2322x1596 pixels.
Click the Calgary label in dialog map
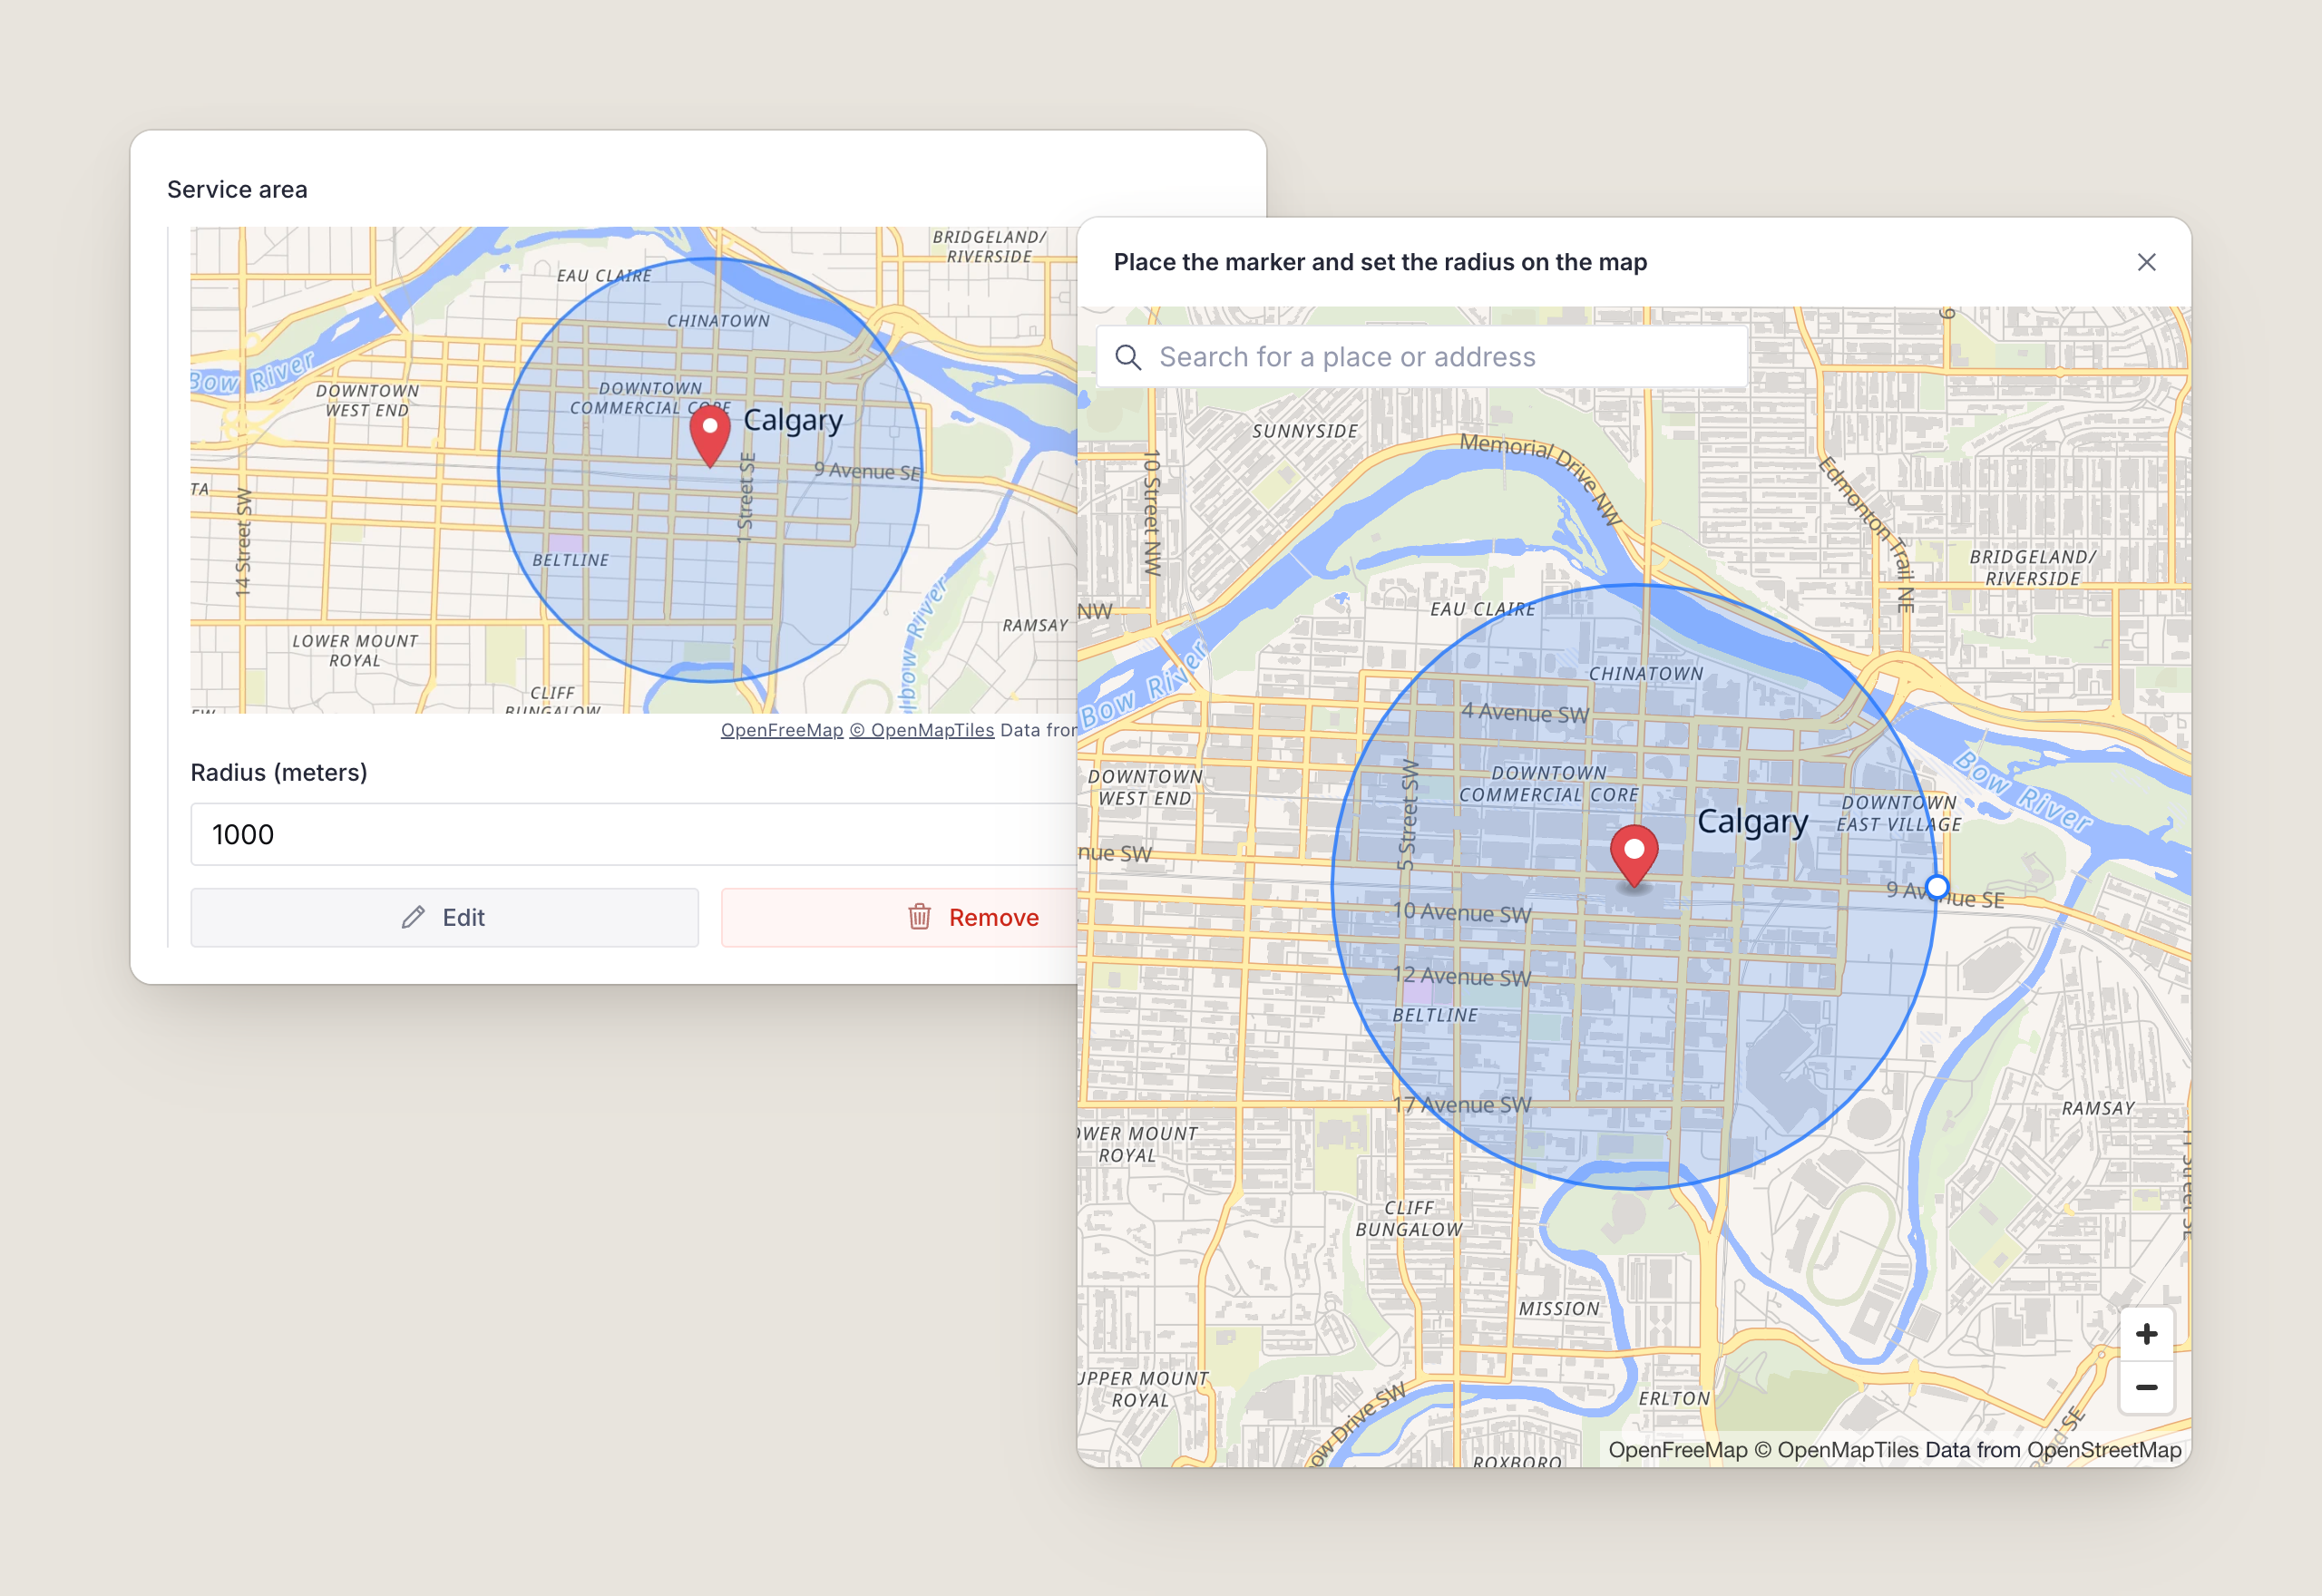pyautogui.click(x=1753, y=822)
